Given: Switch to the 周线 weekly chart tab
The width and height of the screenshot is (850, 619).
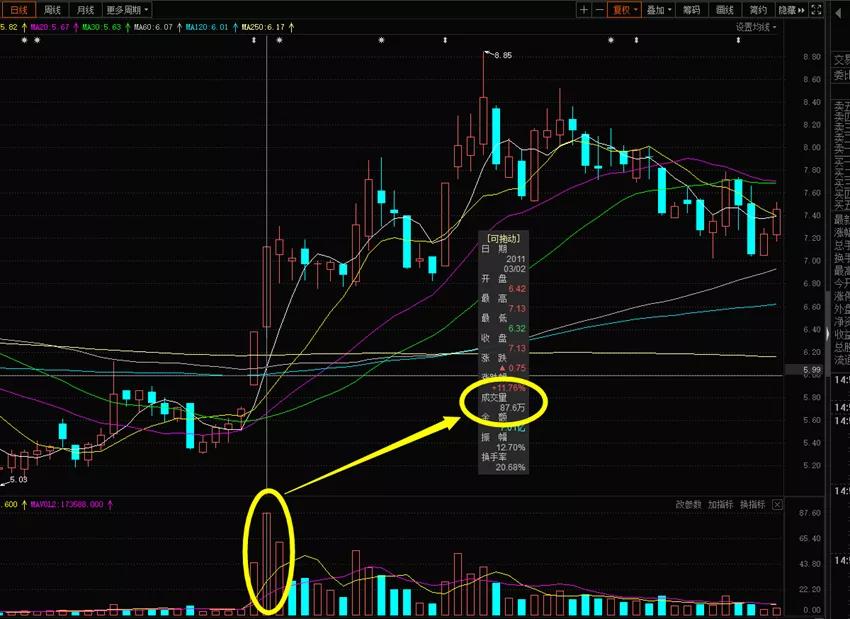Looking at the screenshot, I should (x=52, y=10).
